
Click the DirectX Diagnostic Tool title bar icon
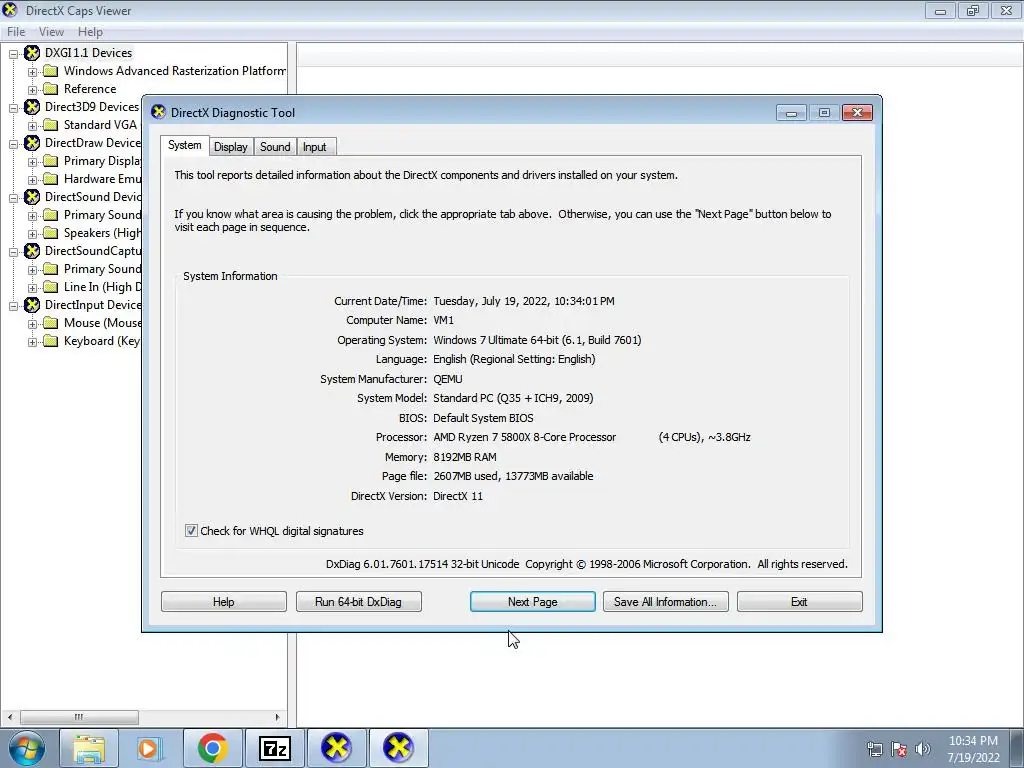point(158,112)
